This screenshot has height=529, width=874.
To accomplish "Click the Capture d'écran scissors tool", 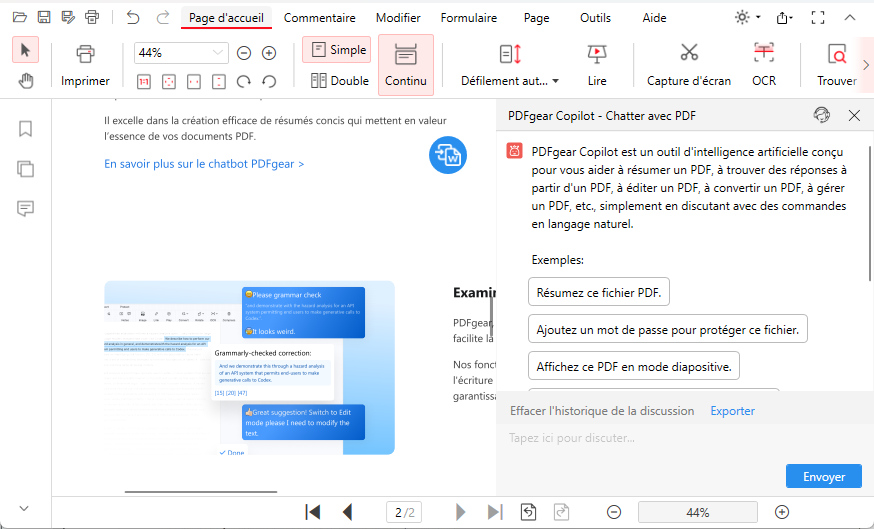I will point(689,65).
